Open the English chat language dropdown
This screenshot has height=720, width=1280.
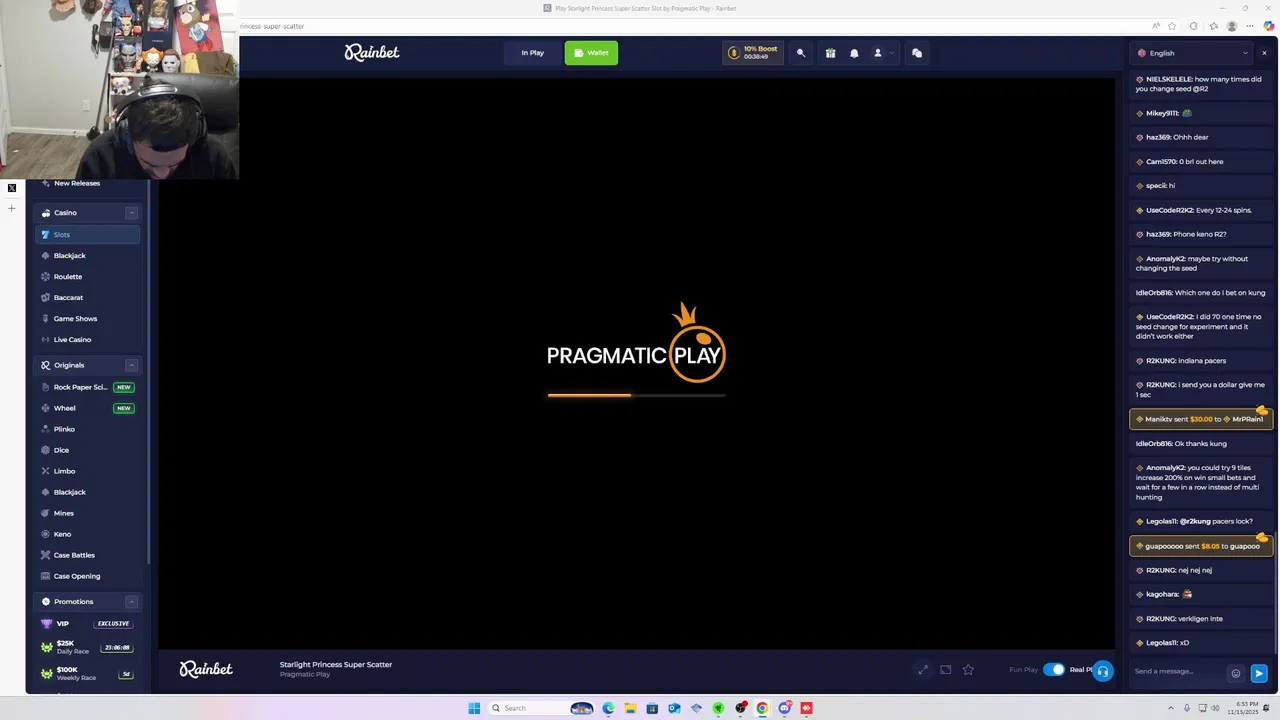[1193, 53]
